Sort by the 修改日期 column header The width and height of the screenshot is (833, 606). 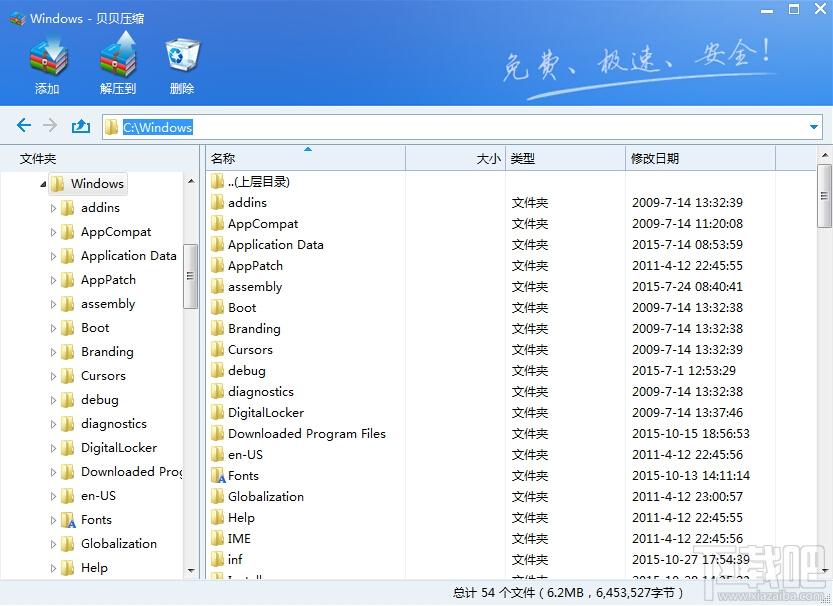pos(700,158)
